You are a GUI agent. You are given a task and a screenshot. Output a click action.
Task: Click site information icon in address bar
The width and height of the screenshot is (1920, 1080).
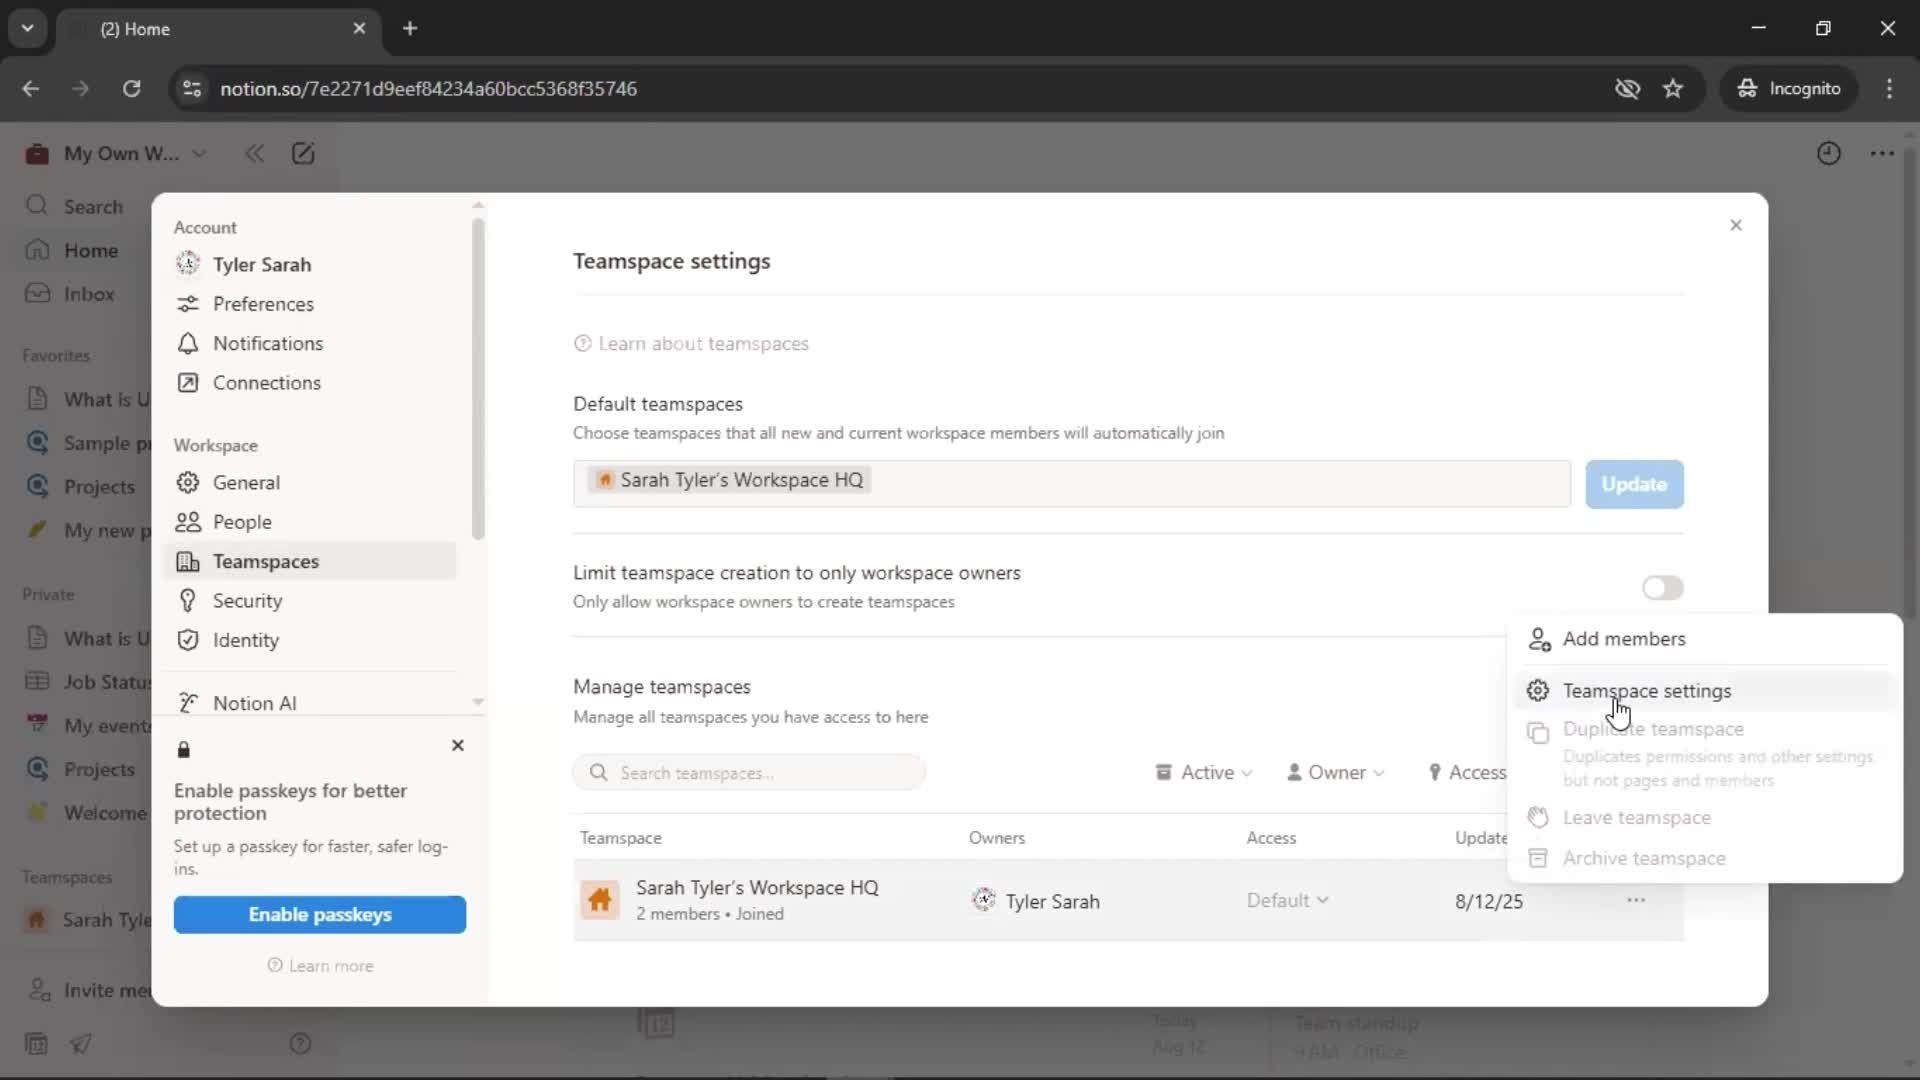click(x=191, y=89)
